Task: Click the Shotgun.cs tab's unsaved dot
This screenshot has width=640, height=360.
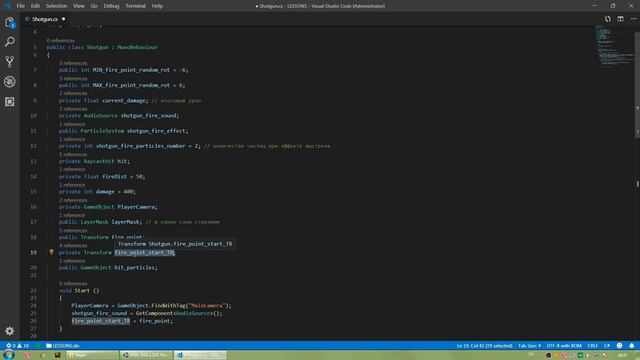Action: [x=63, y=19]
